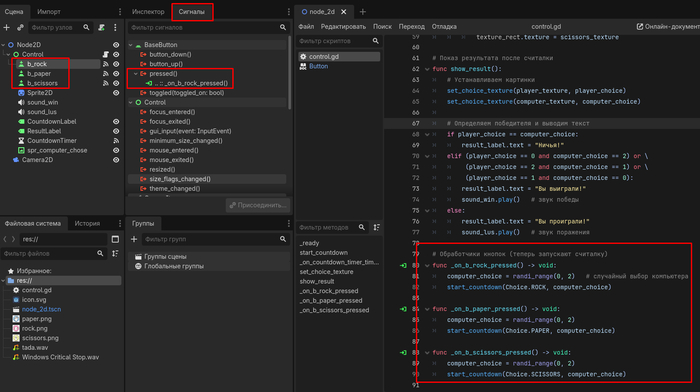Open Scene dock extra options menu
Screen dimensions: 700x392
tap(115, 28)
